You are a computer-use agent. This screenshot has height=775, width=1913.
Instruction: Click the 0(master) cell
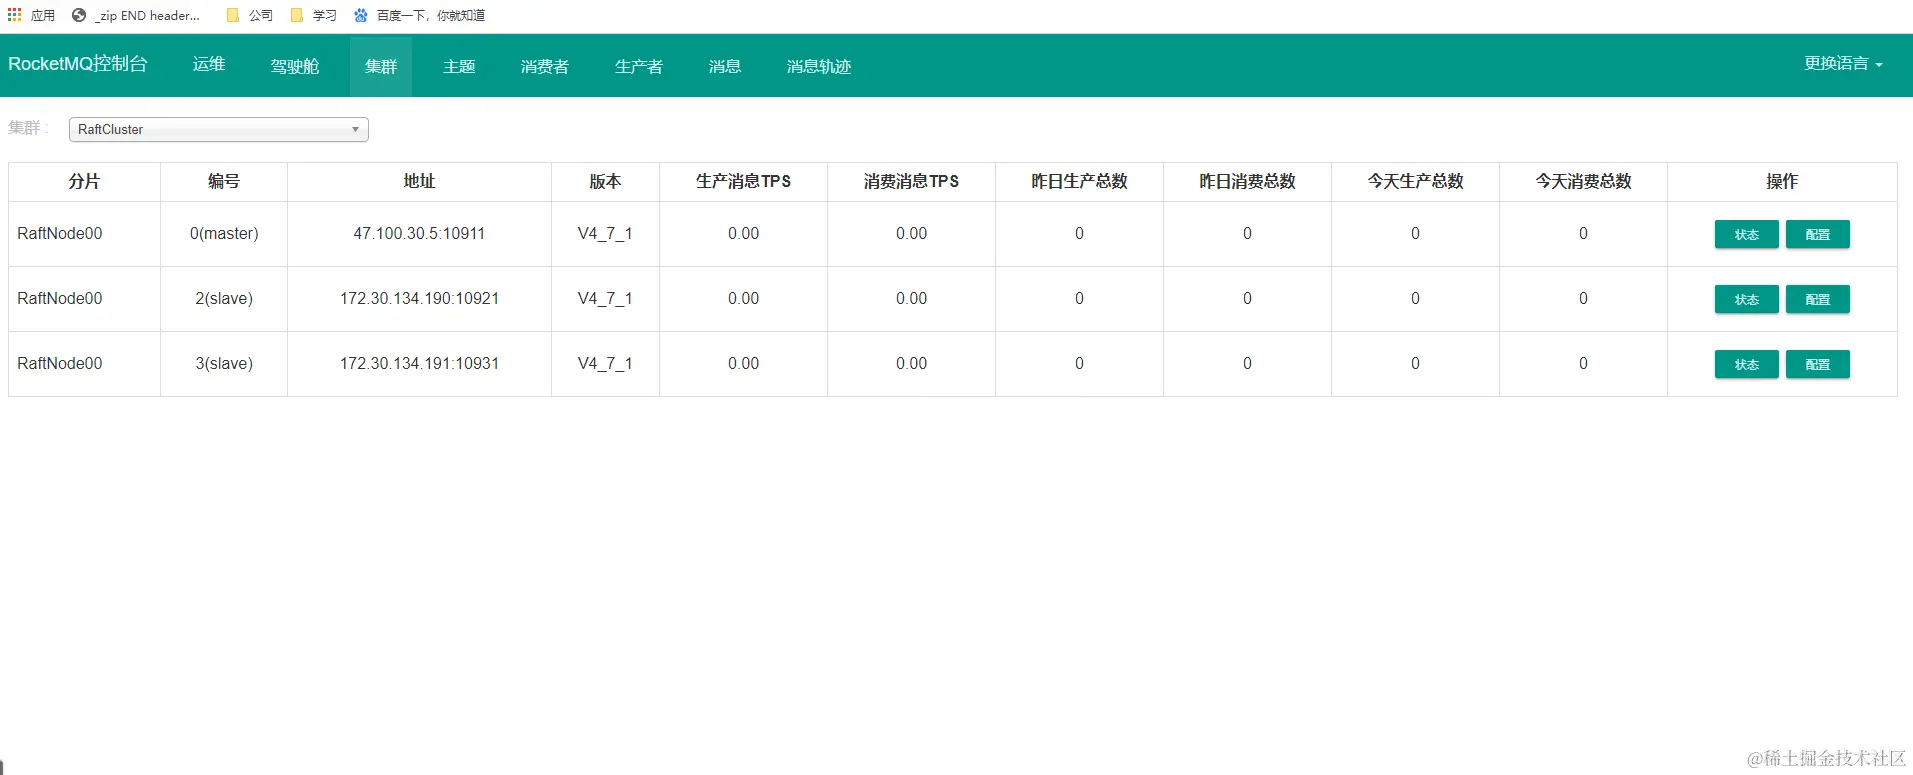pos(224,233)
